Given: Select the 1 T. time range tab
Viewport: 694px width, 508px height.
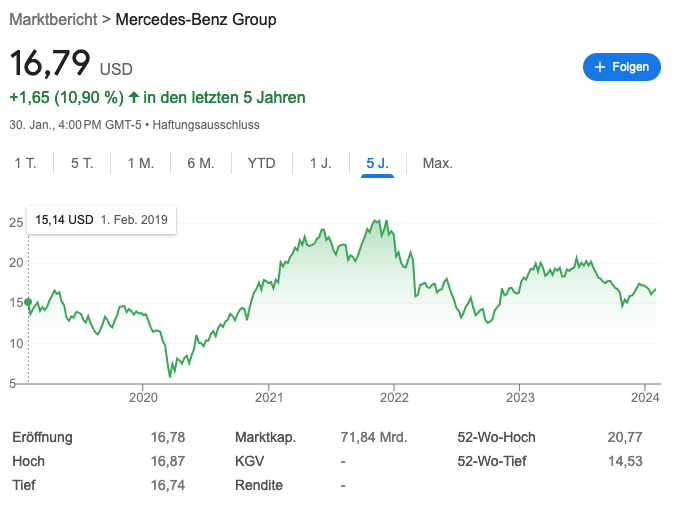Looking at the screenshot, I should pos(25,163).
